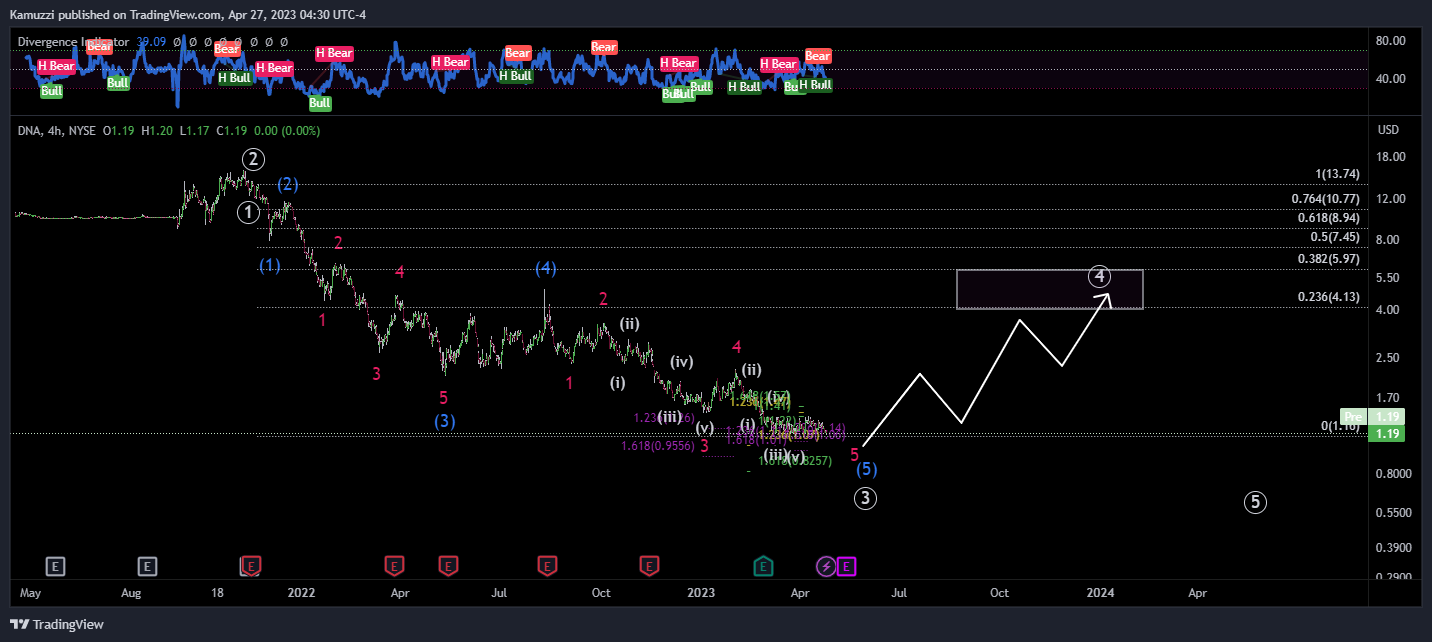Click the 2024 date axis label
The height and width of the screenshot is (642, 1432).
point(1101,593)
